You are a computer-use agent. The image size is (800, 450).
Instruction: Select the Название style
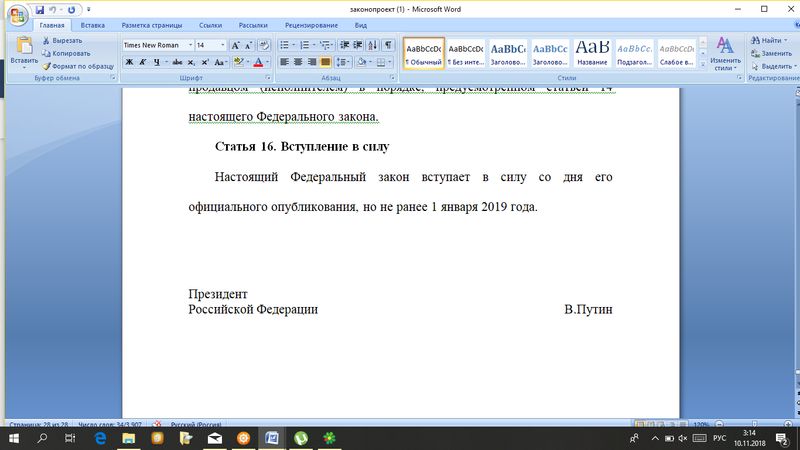coord(591,52)
